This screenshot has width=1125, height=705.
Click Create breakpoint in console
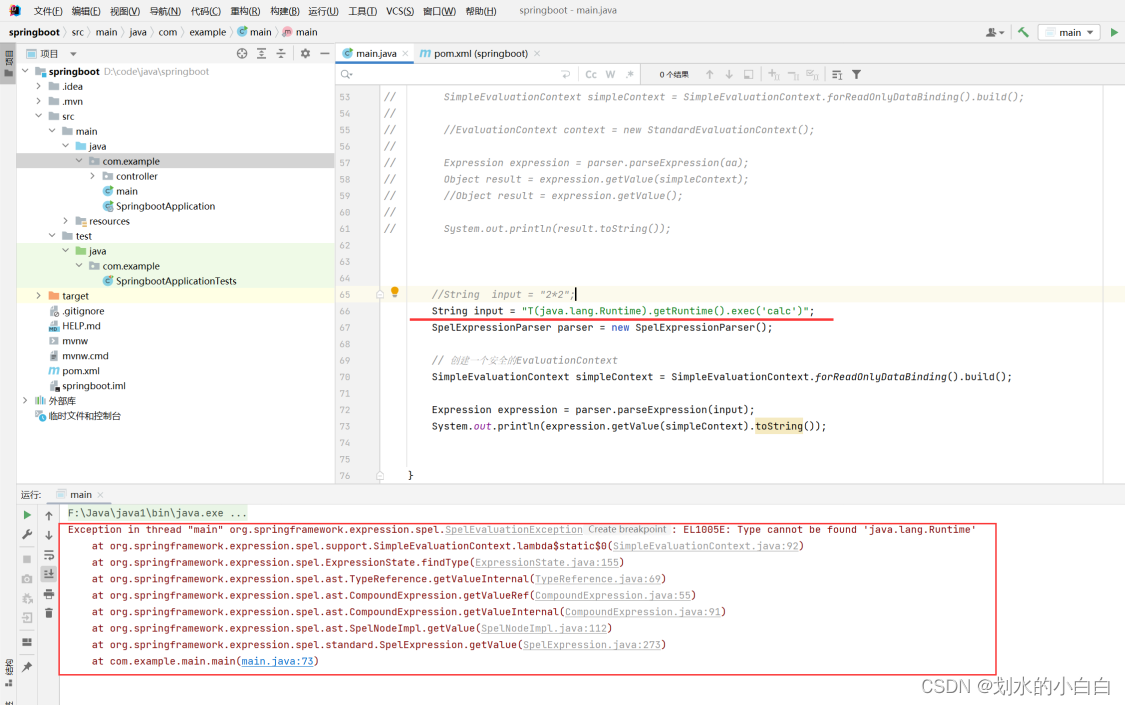click(x=628, y=529)
